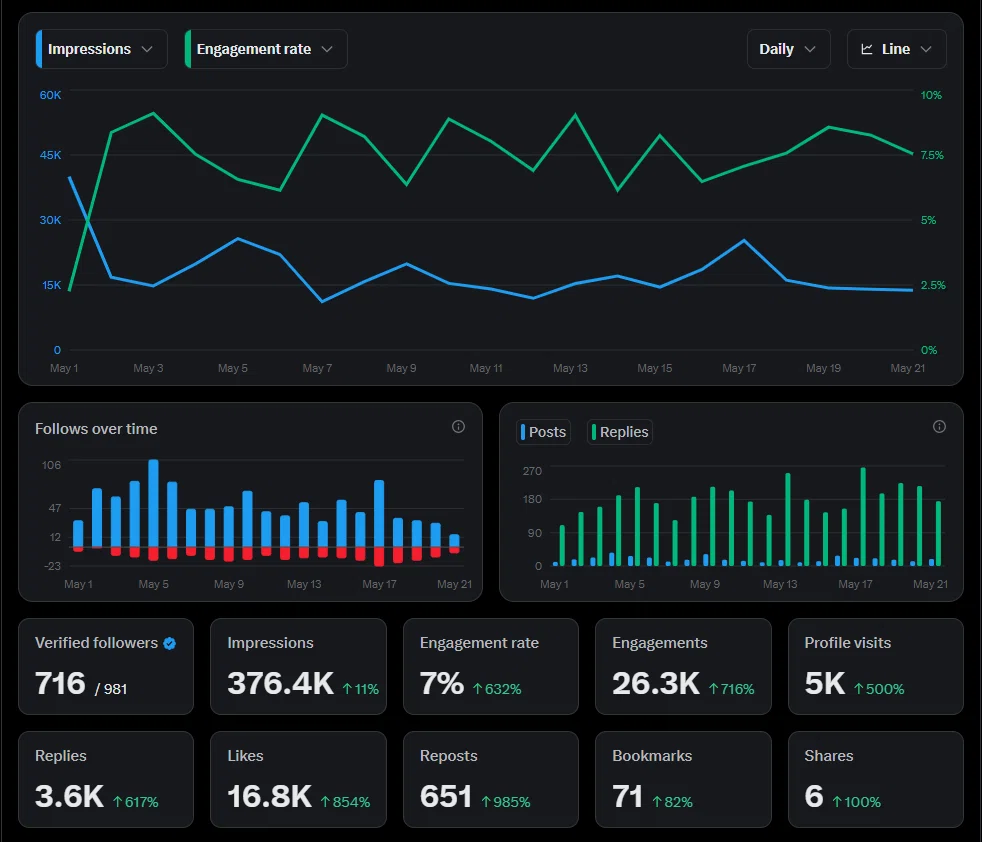Click the line chart icon in the Line selector
The width and height of the screenshot is (982, 842).
tap(867, 49)
